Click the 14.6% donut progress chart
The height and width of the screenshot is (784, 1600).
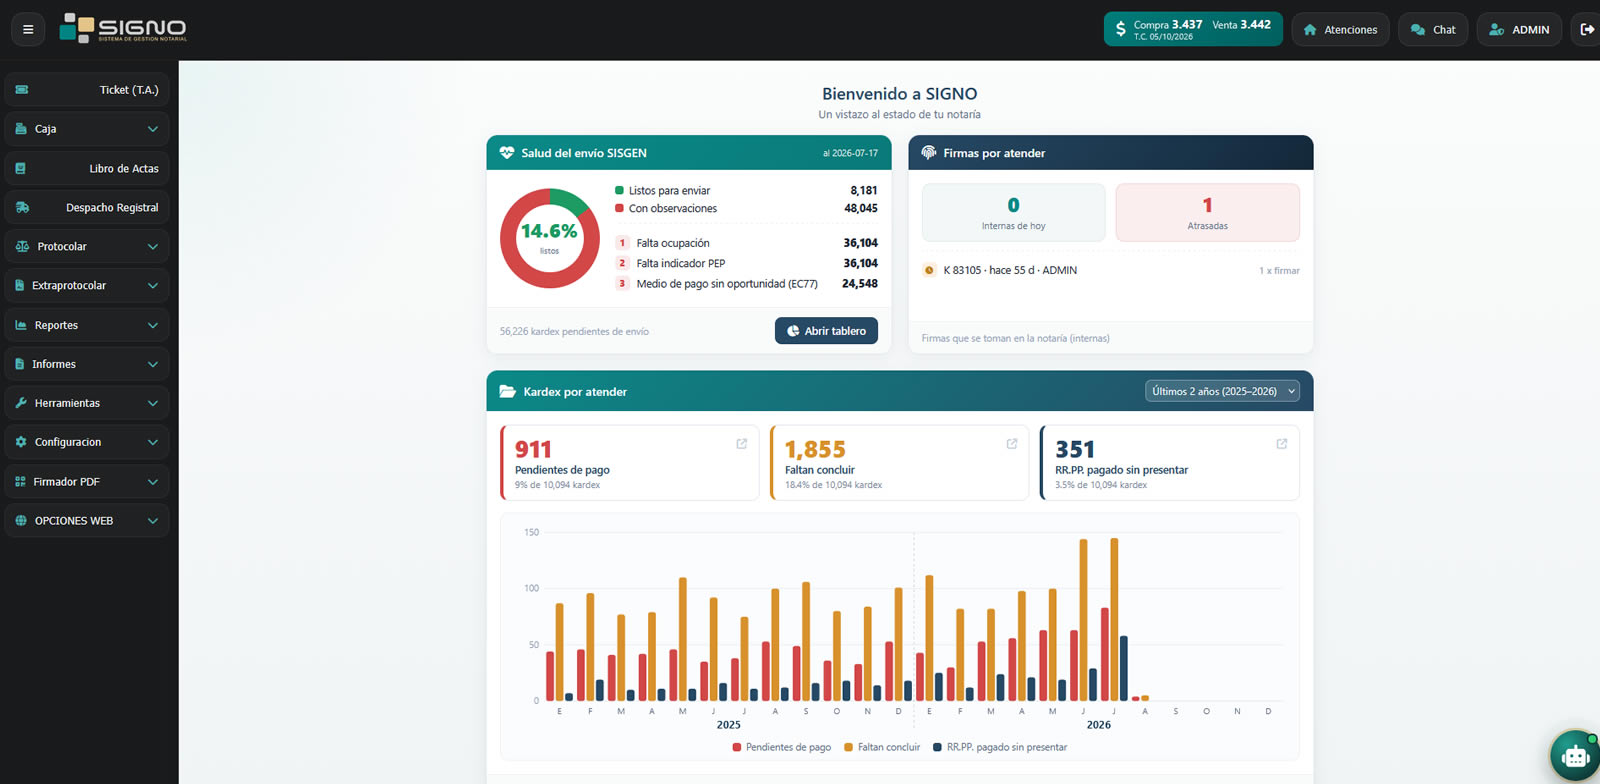pos(549,238)
